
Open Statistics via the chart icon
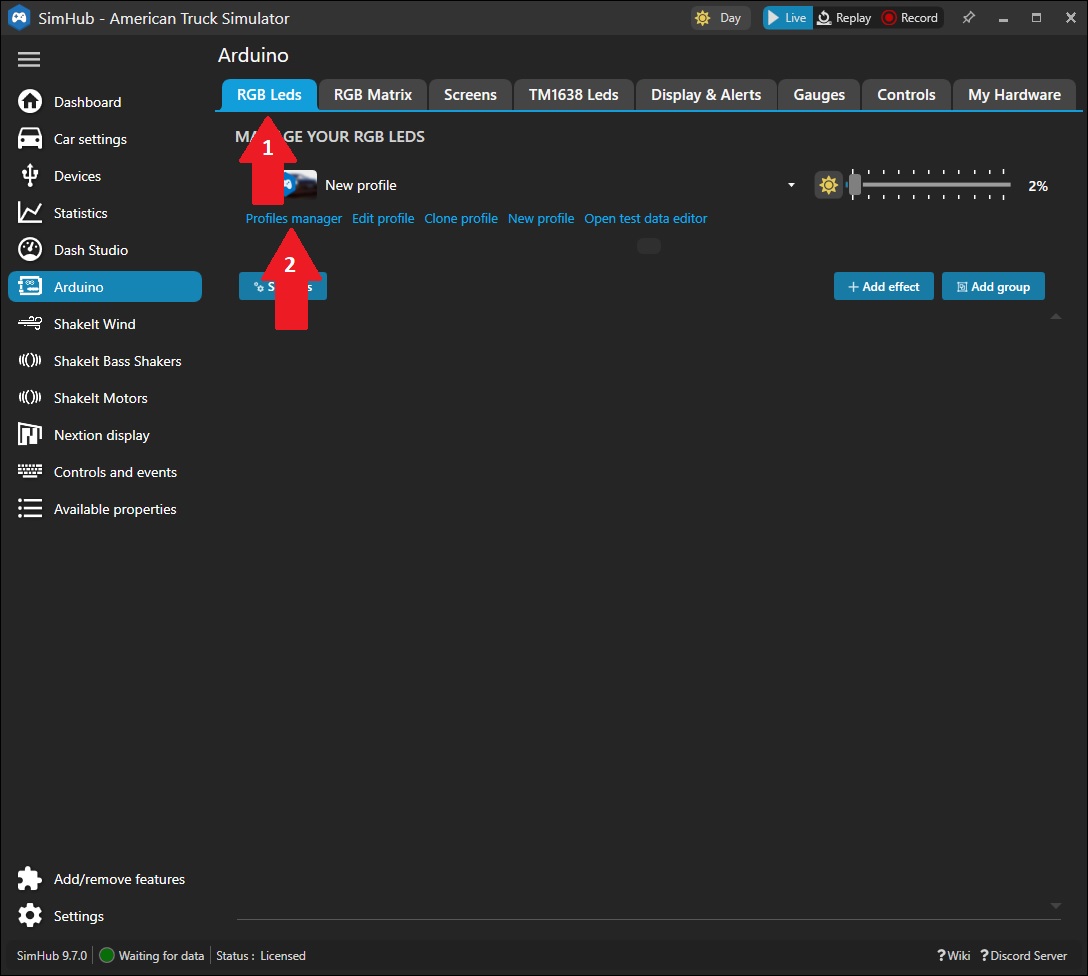click(30, 212)
